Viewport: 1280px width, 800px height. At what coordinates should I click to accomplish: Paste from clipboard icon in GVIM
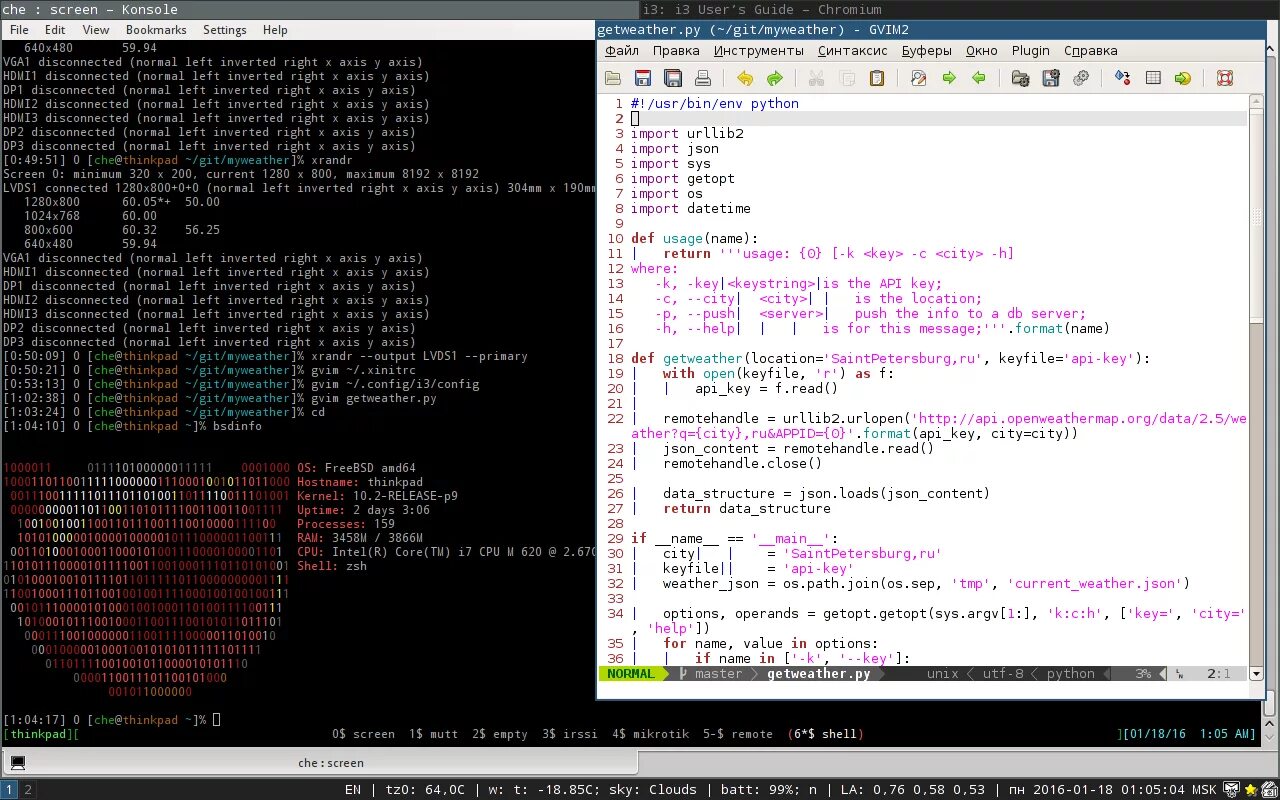click(877, 78)
